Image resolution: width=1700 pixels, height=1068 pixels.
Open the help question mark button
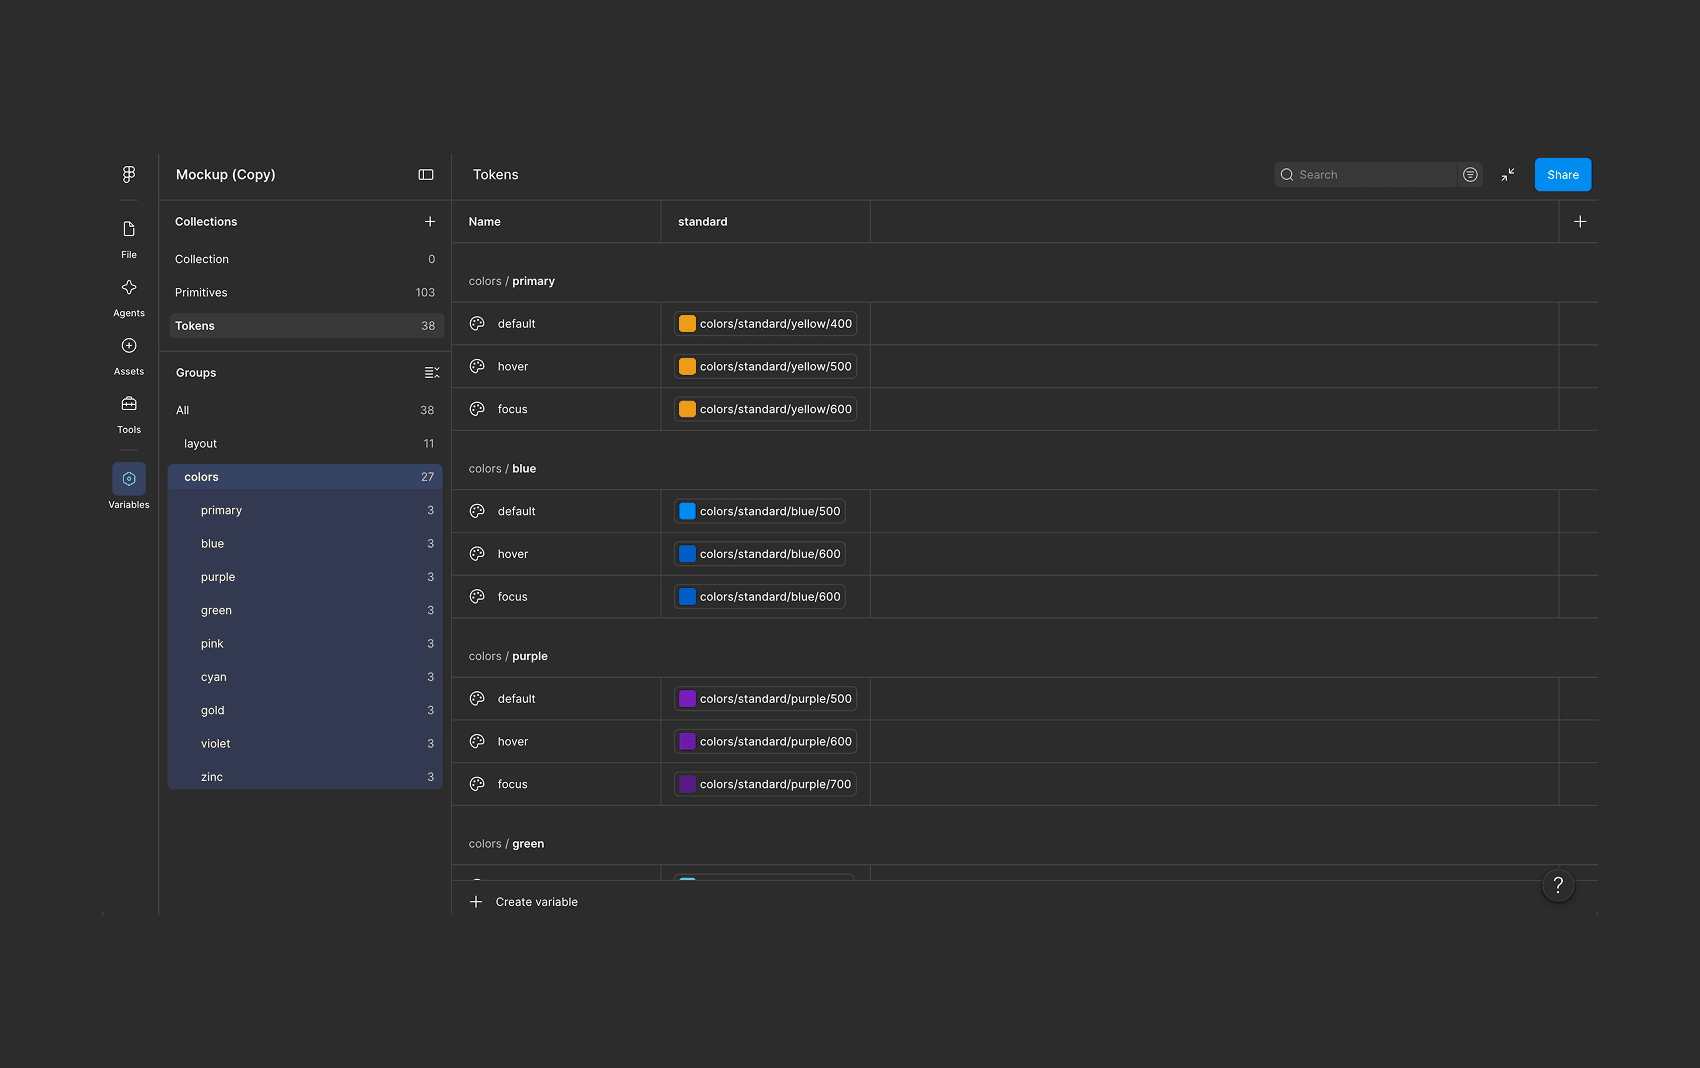[x=1558, y=885]
